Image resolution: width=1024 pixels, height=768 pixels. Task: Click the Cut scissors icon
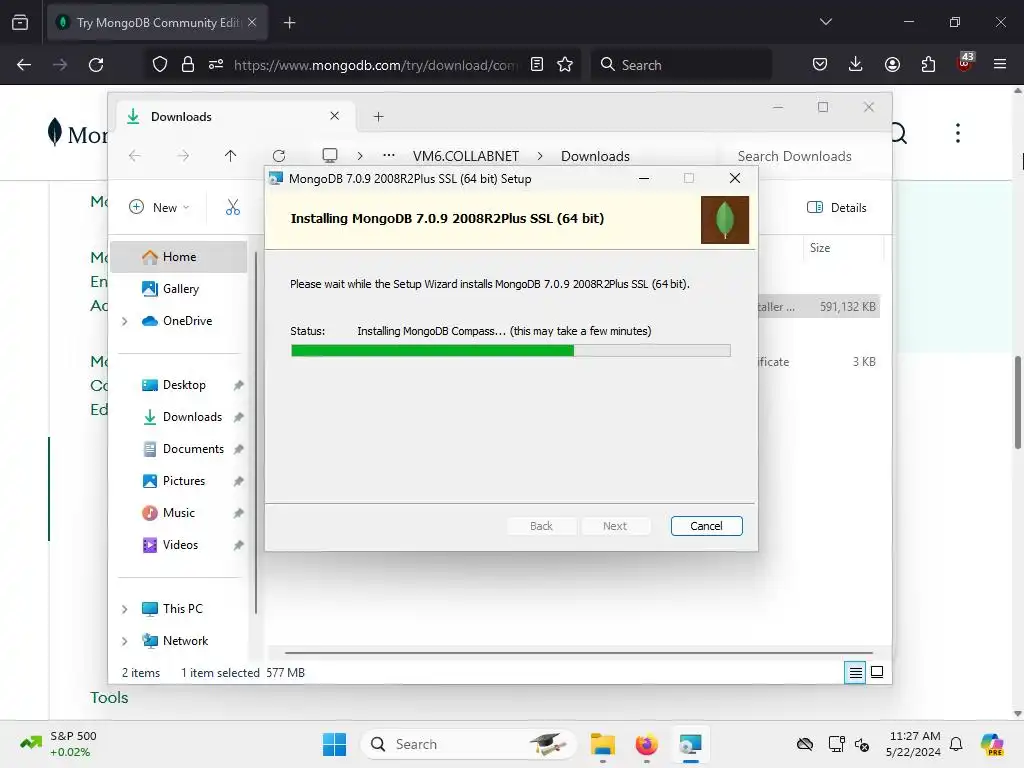(x=232, y=207)
